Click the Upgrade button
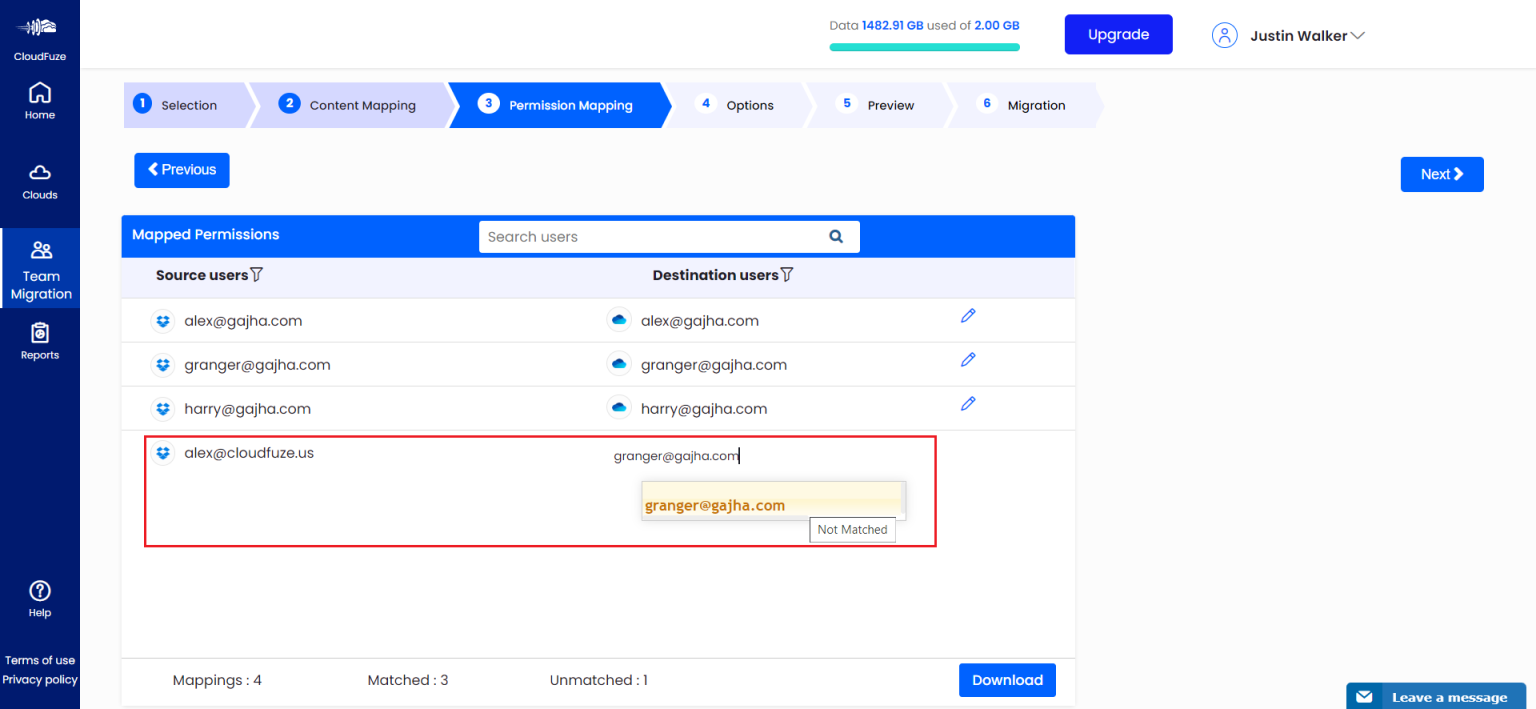This screenshot has height=709, width=1536. tap(1118, 35)
